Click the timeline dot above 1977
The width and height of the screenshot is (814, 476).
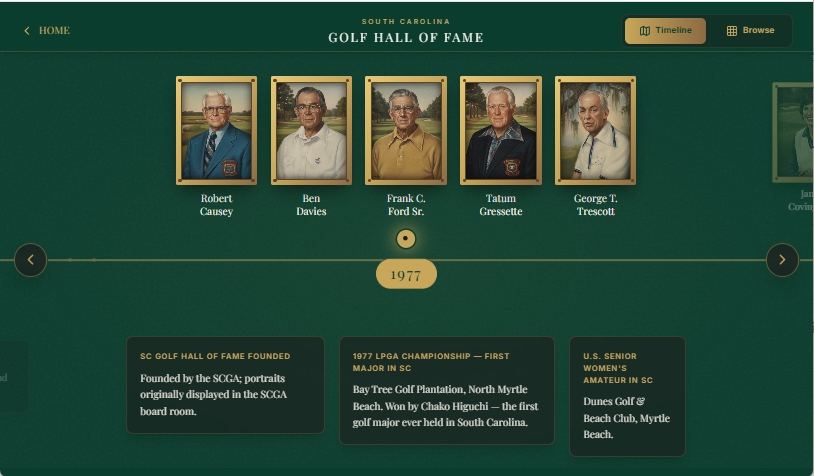pyautogui.click(x=406, y=239)
